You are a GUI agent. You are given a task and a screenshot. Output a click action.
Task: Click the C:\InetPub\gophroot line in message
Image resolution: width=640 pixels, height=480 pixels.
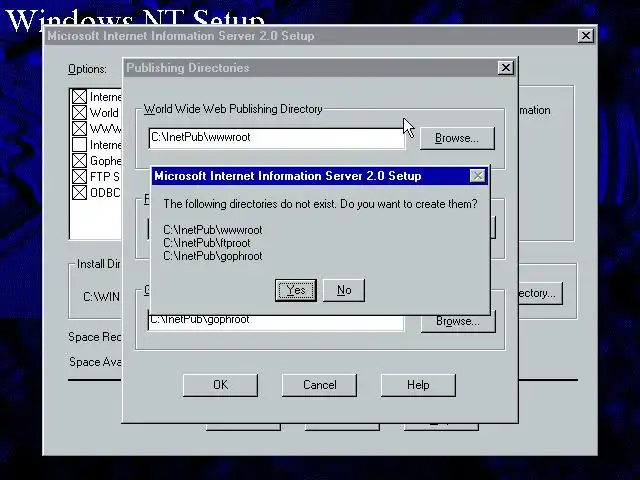213,256
